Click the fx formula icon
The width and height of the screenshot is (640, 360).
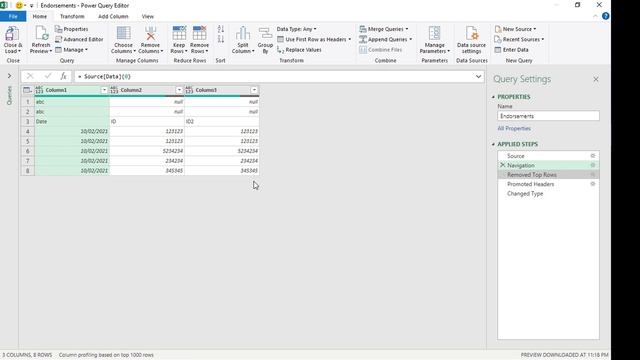pos(63,76)
